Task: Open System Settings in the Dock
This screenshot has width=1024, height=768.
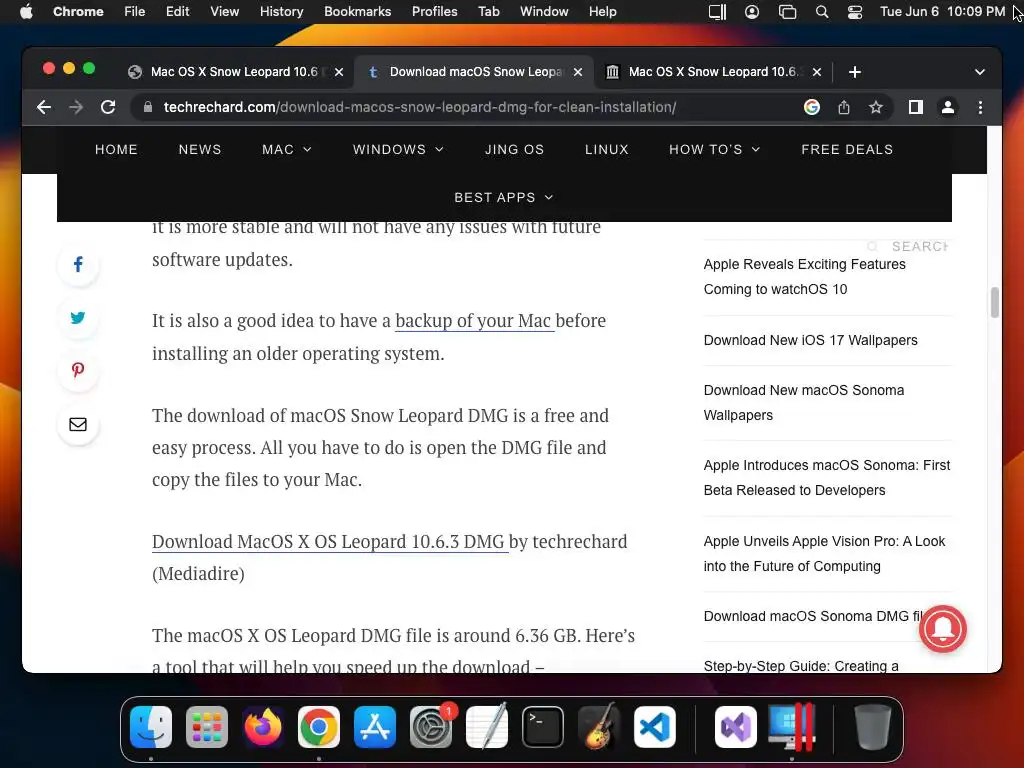Action: (x=430, y=727)
